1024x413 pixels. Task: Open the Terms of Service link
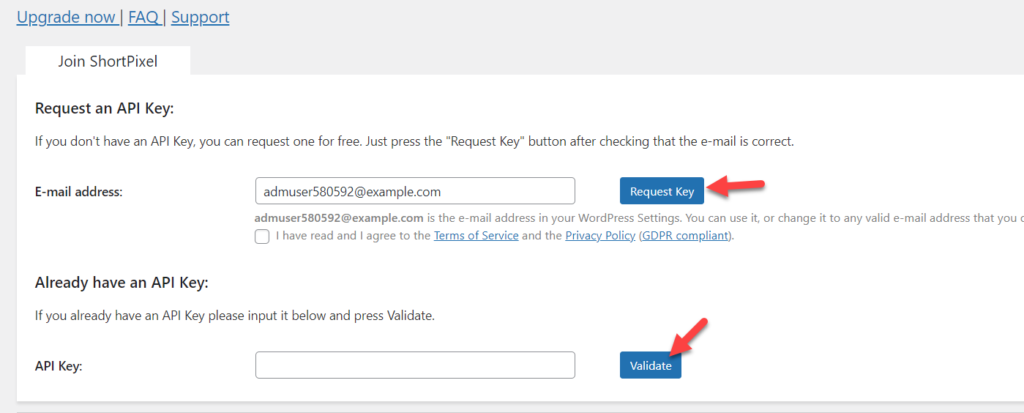[476, 236]
